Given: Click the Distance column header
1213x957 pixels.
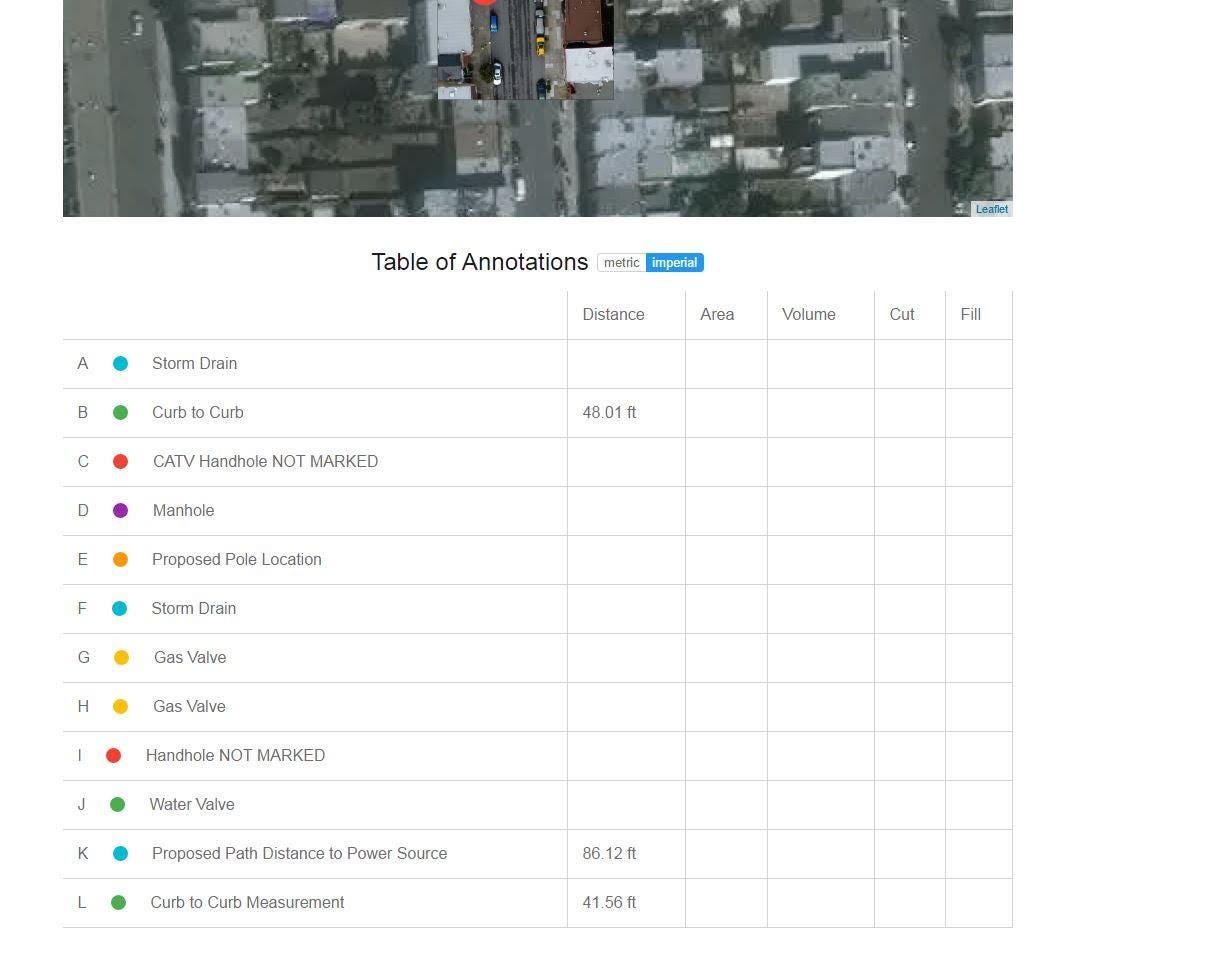Looking at the screenshot, I should coord(613,315).
